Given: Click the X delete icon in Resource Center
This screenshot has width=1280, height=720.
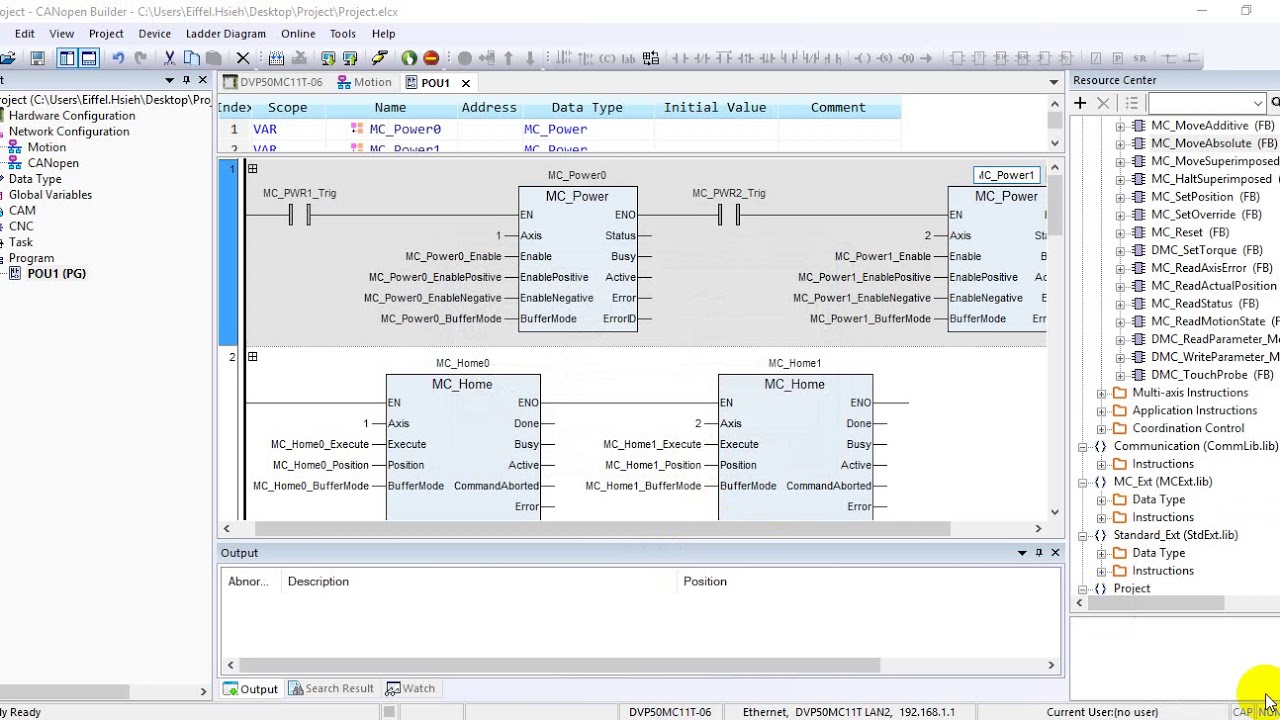Looking at the screenshot, I should pyautogui.click(x=1104, y=103).
